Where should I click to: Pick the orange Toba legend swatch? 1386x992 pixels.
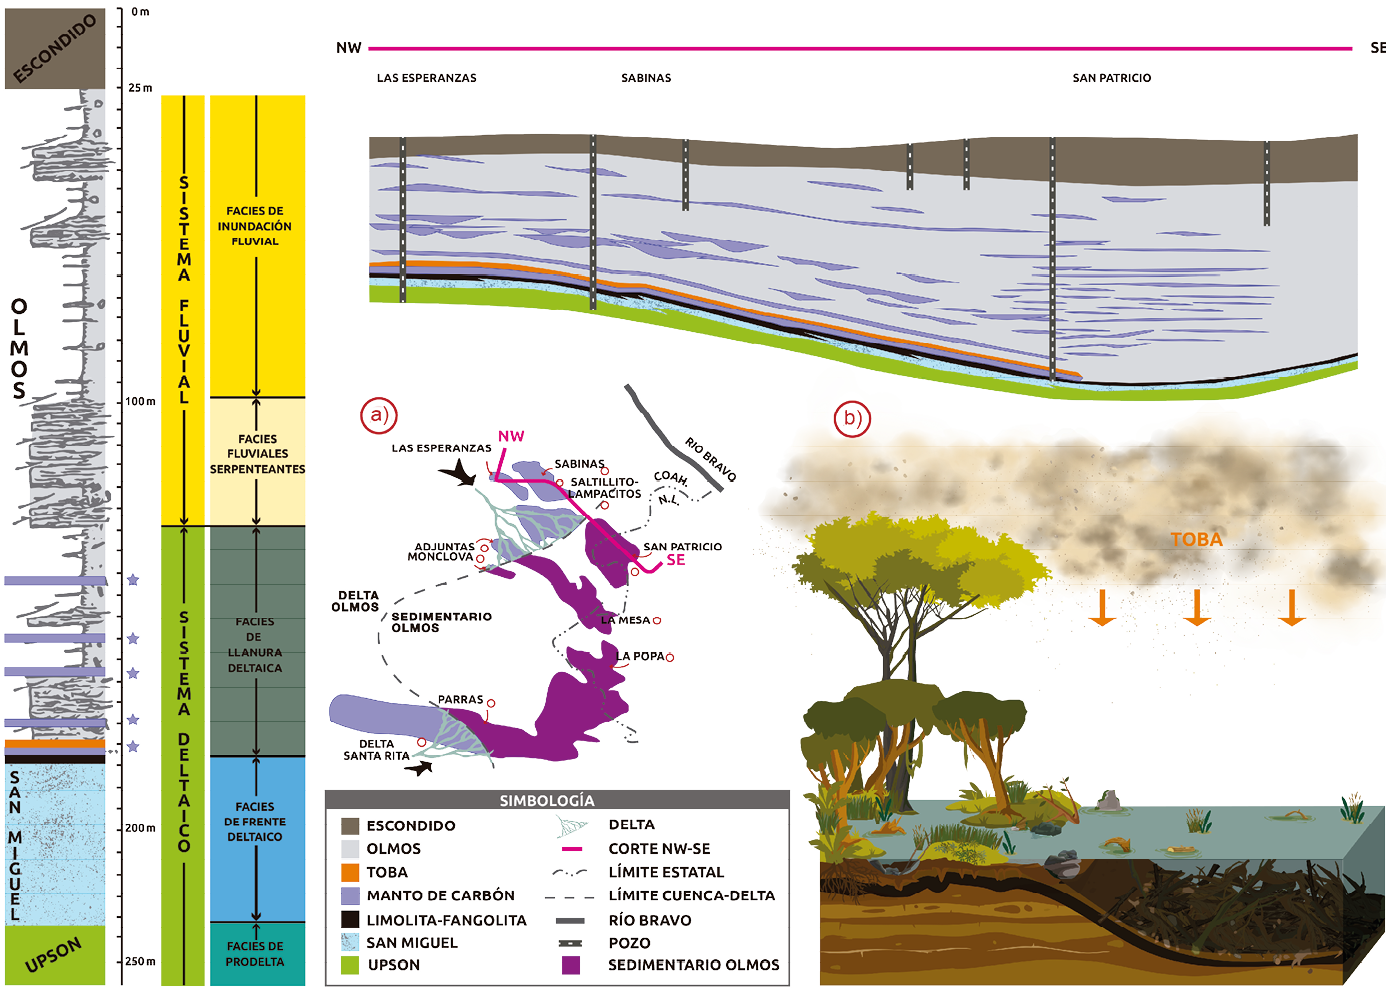[x=350, y=872]
